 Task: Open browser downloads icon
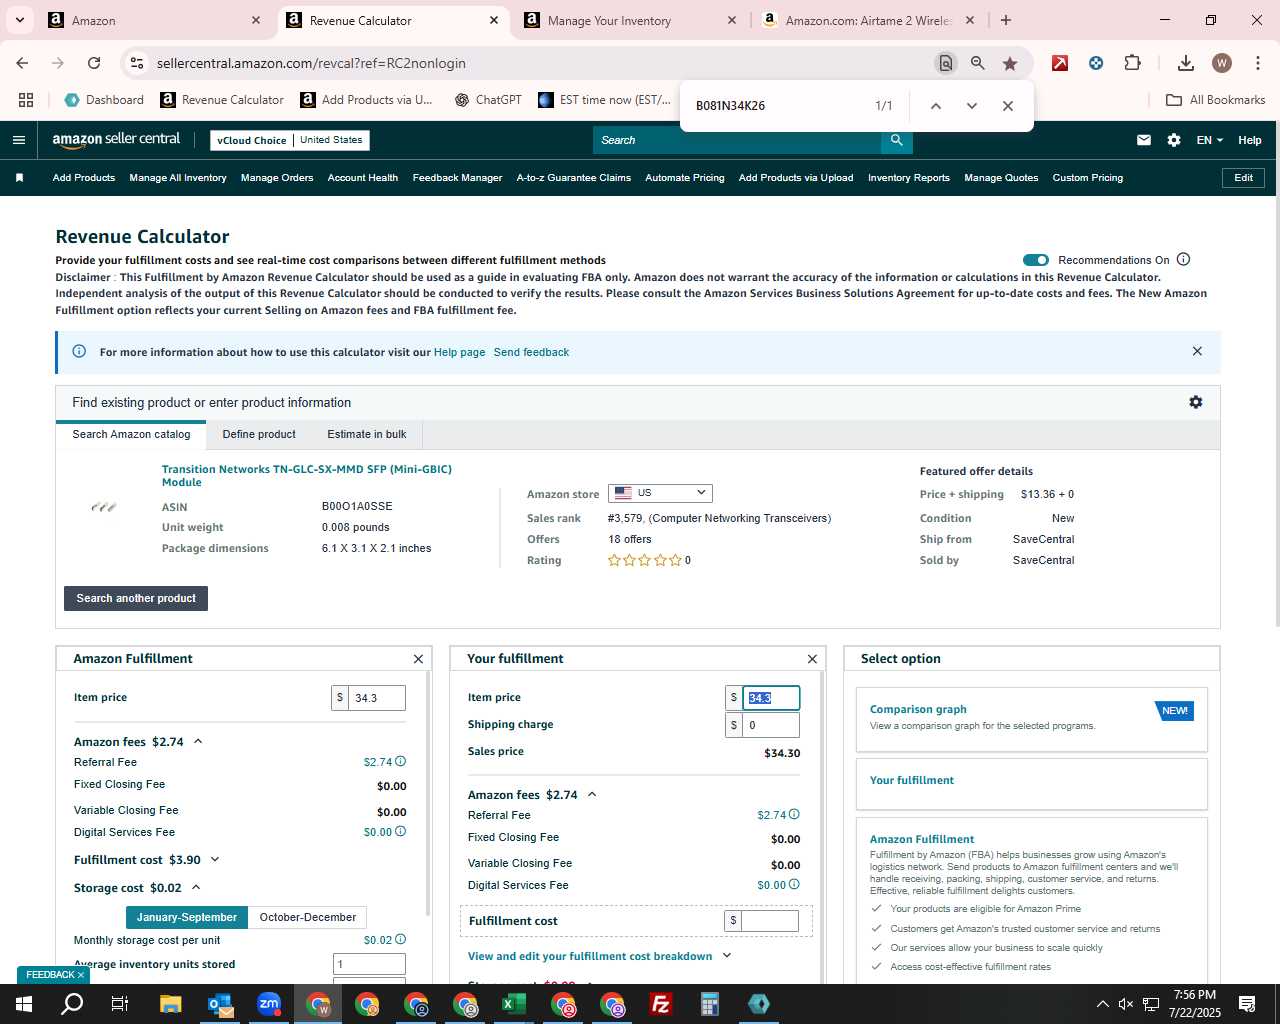[x=1186, y=63]
